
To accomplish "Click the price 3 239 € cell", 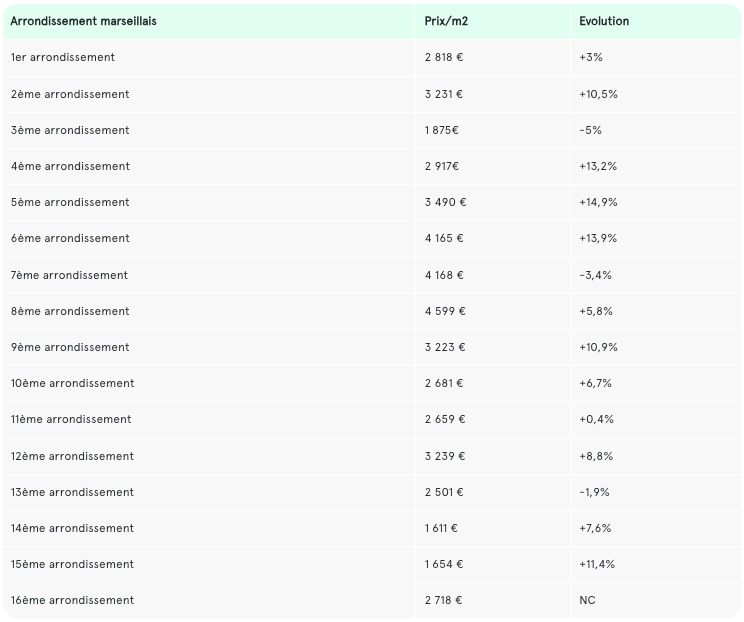I will [445, 456].
